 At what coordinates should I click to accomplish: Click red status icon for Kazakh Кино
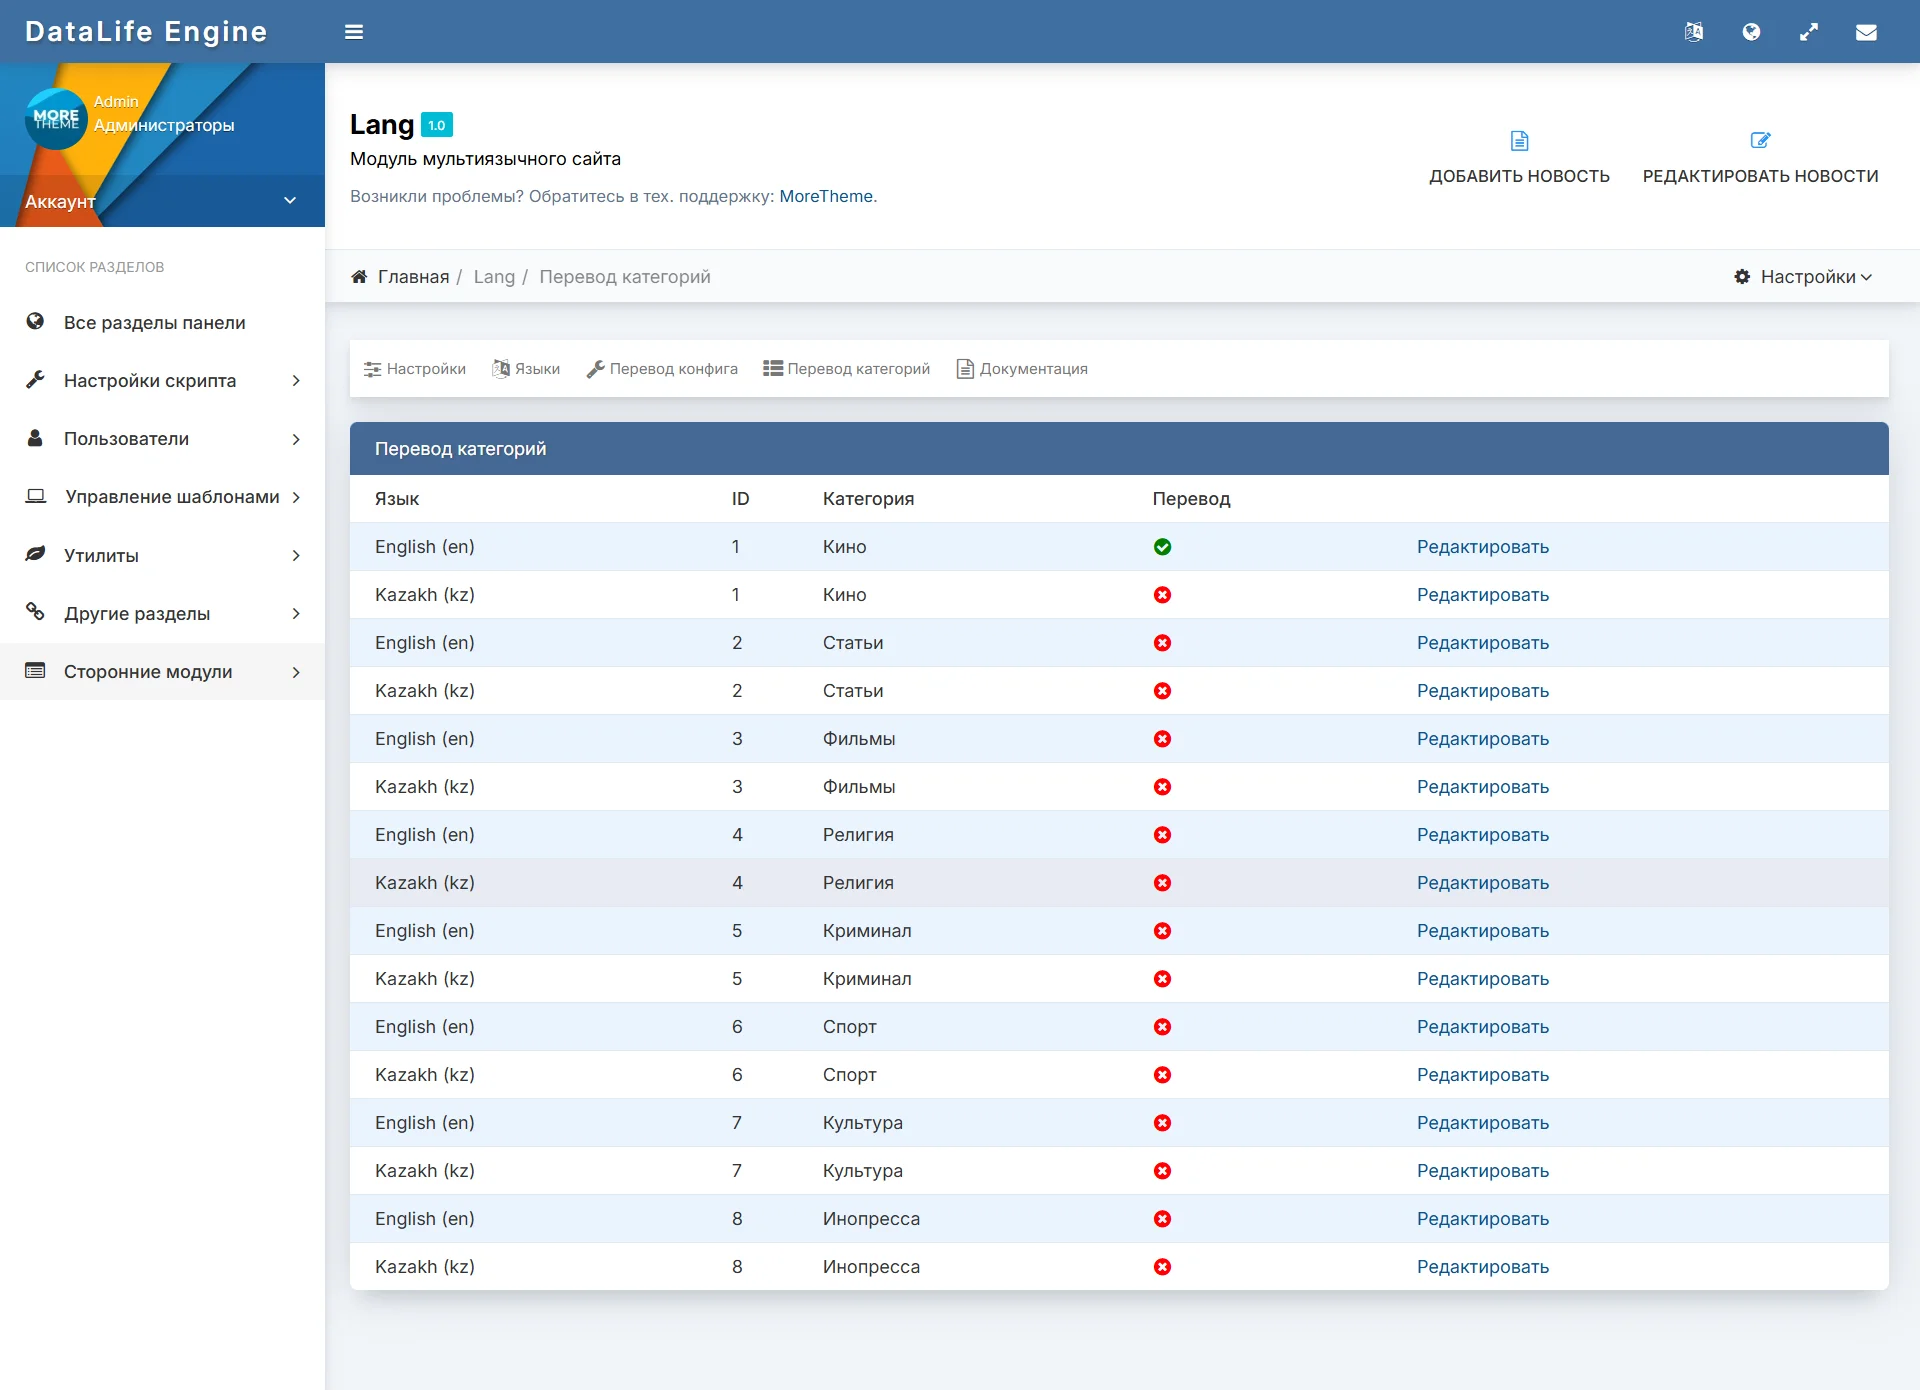(1162, 595)
